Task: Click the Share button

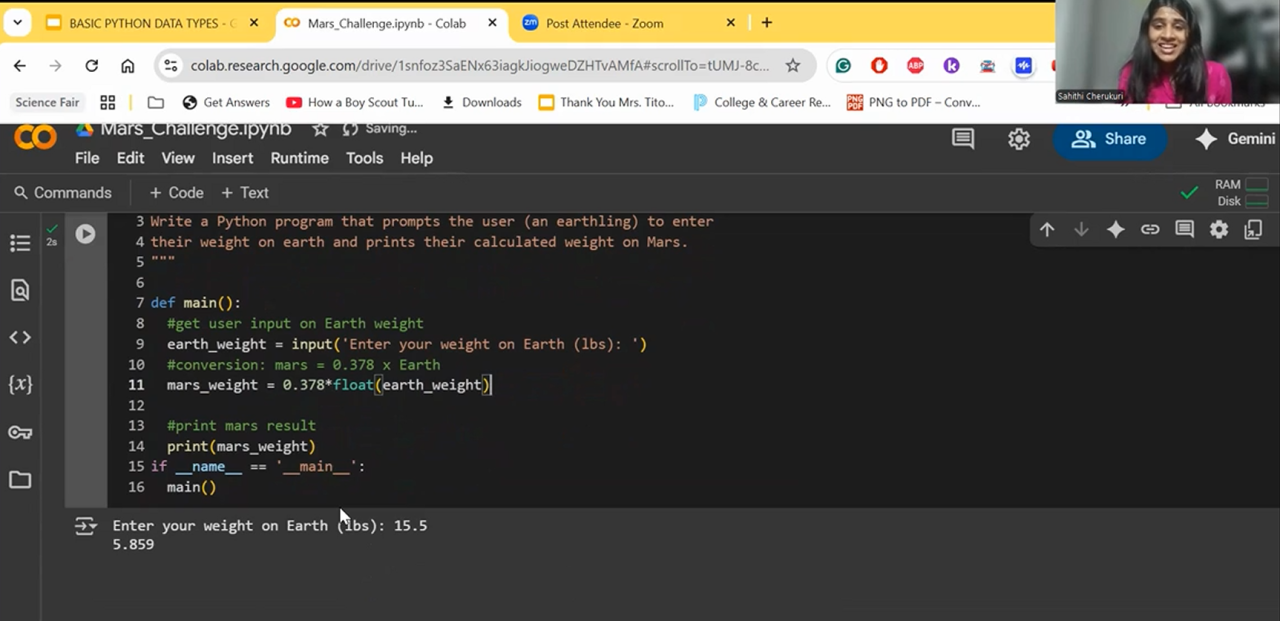Action: coord(1109,139)
